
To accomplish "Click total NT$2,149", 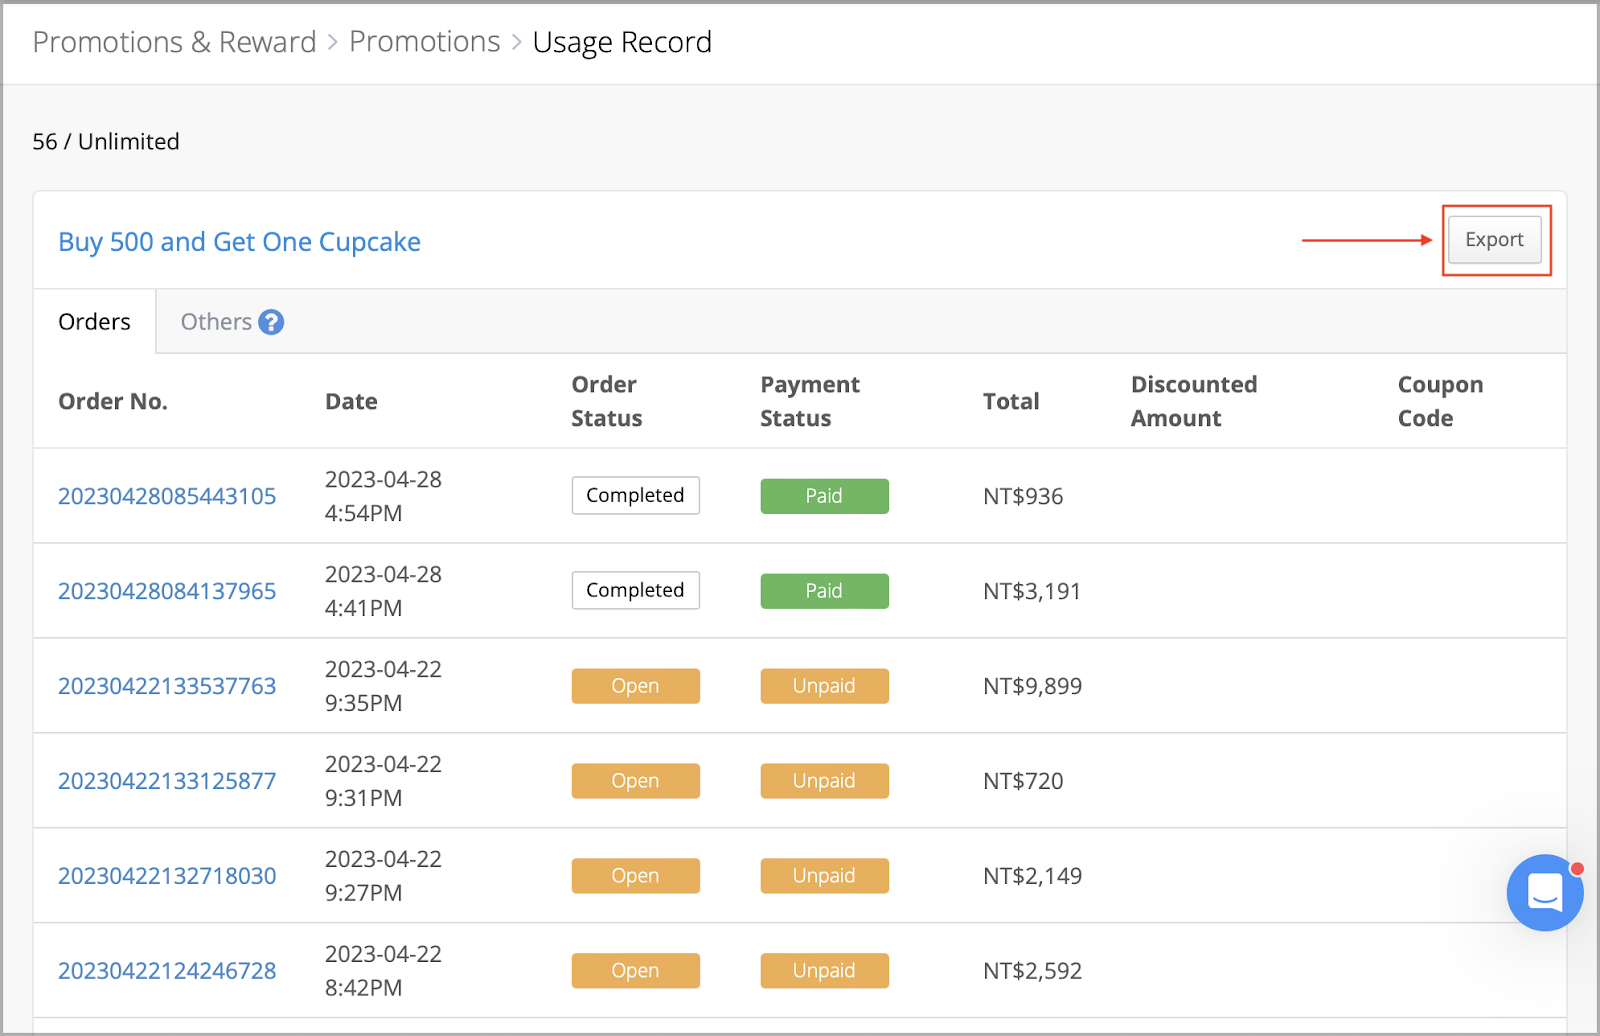I will [x=1033, y=877].
